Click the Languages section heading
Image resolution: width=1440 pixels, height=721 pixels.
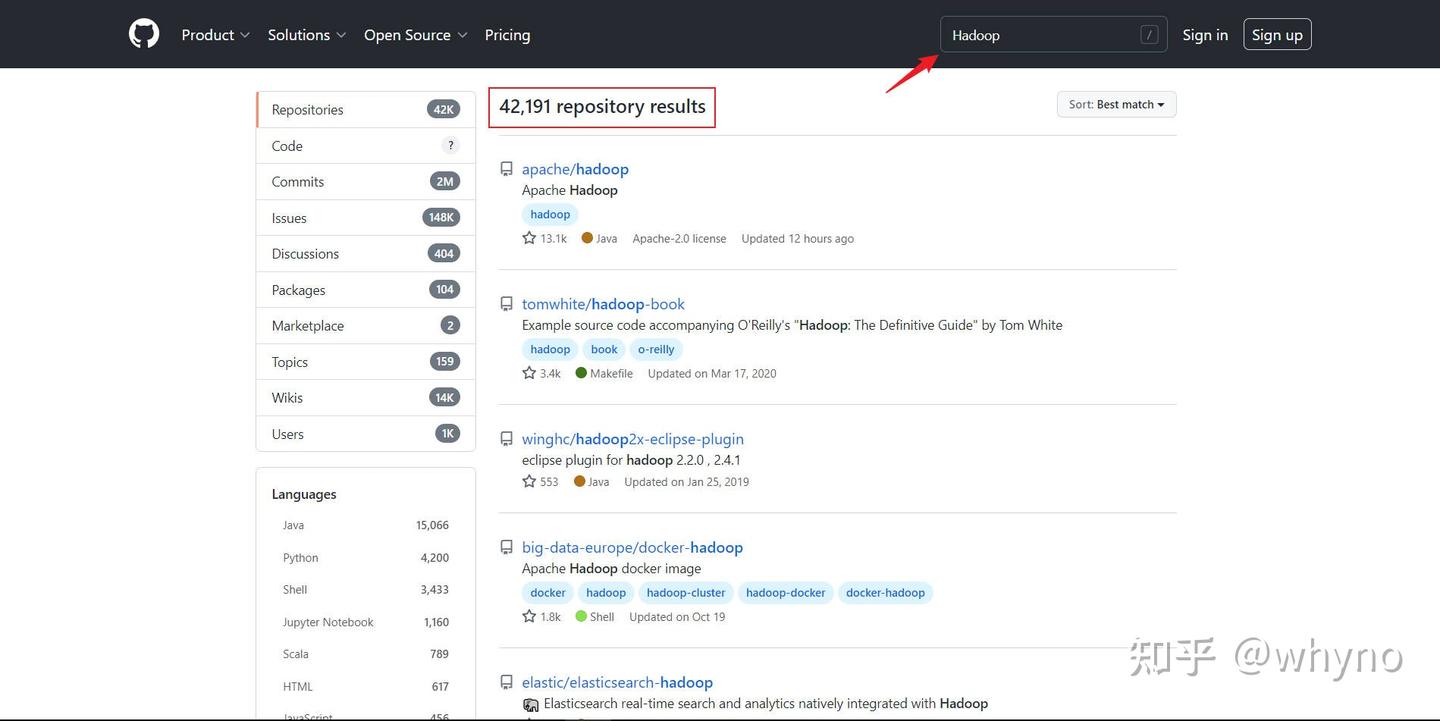coord(304,494)
